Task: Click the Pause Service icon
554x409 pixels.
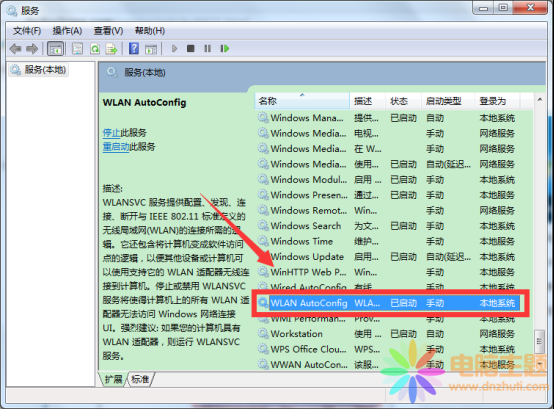Action: (x=207, y=48)
